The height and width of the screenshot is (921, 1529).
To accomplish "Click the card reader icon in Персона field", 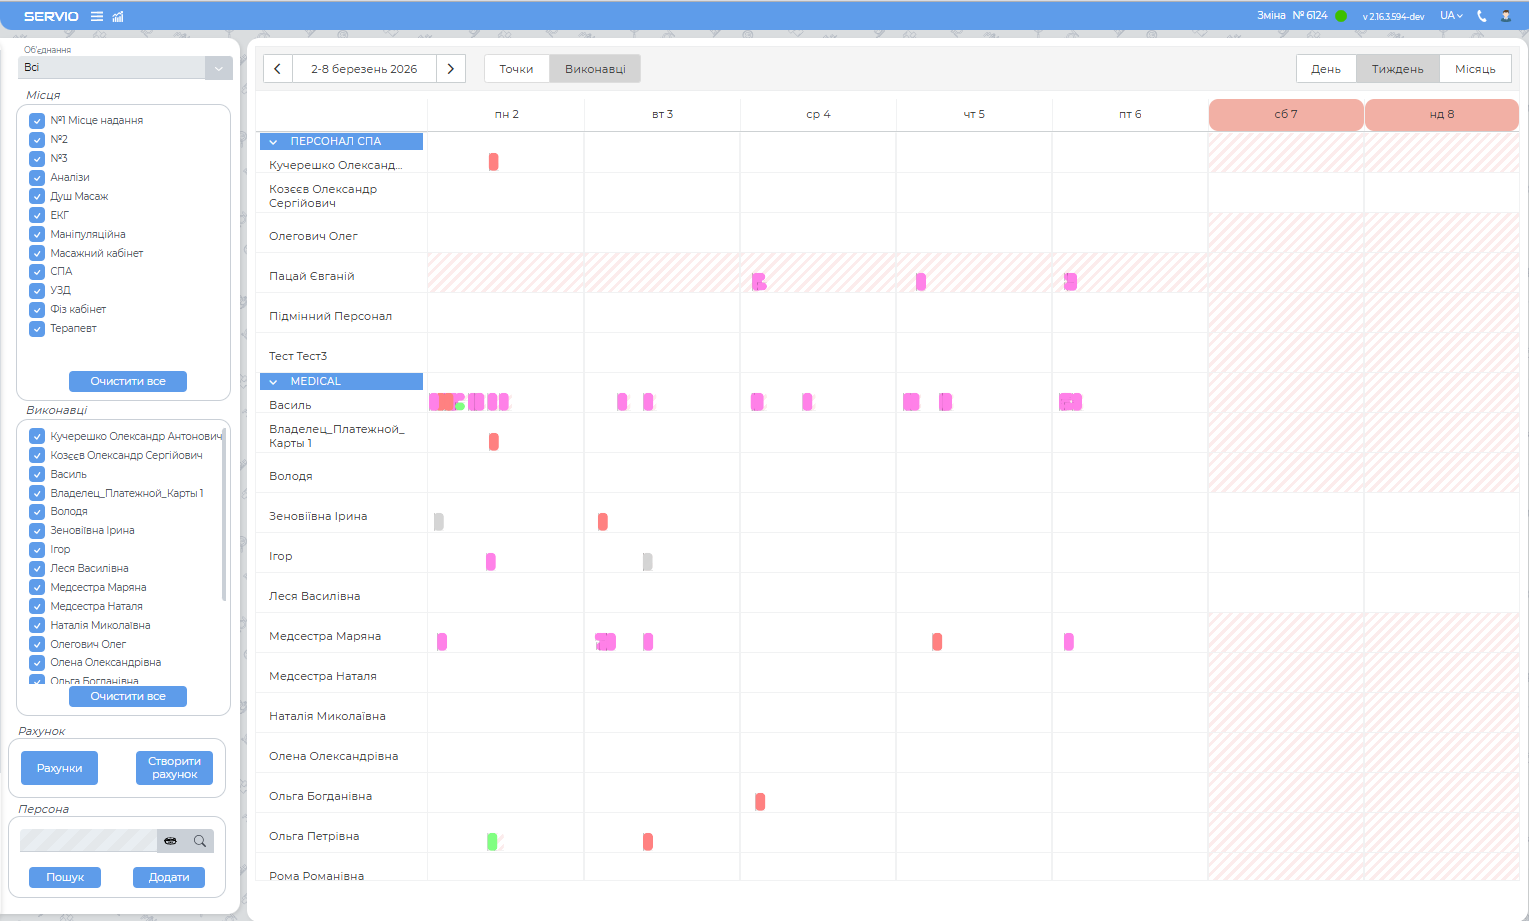I will [x=171, y=841].
